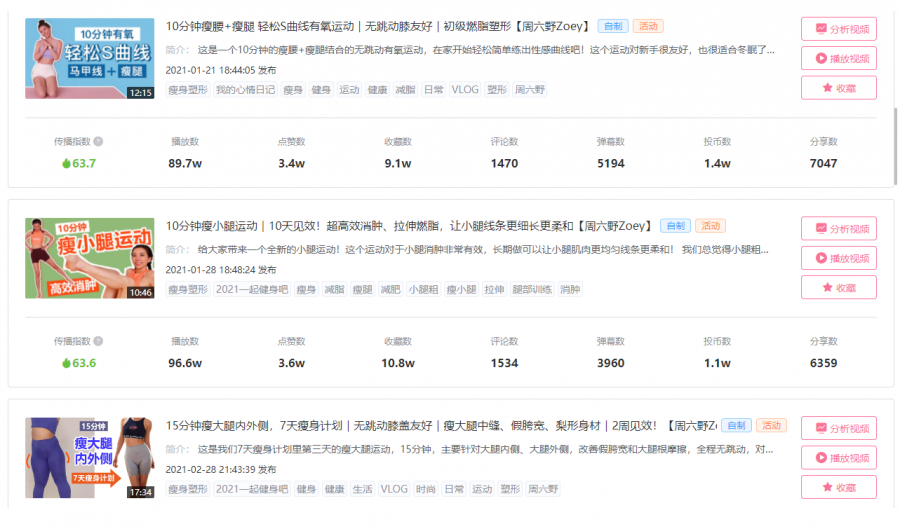
Task: Click 收藏 button for 轻松S曲线 video
Action: click(x=839, y=88)
